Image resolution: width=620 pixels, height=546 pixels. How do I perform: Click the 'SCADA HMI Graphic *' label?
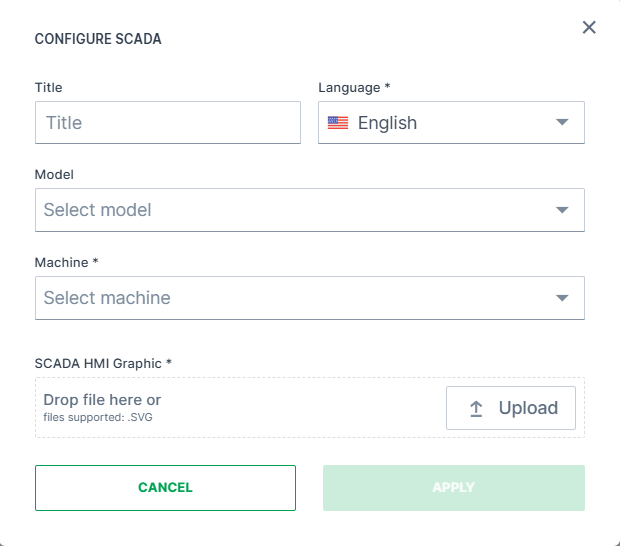103,362
